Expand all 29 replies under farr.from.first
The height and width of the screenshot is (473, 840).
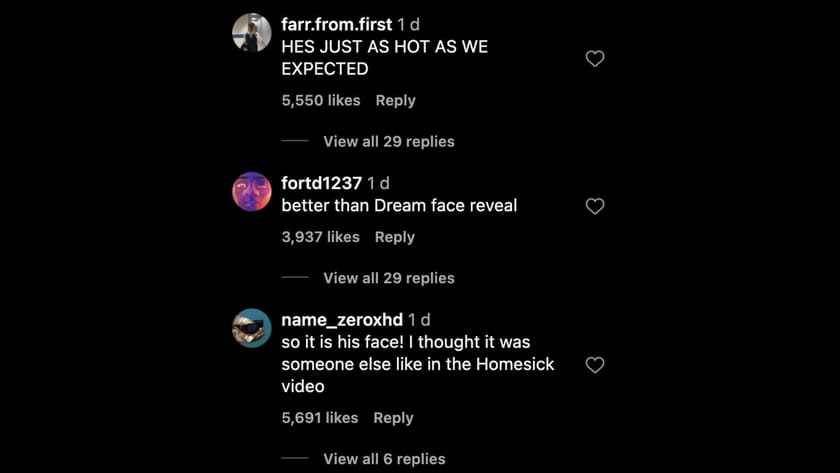(x=388, y=142)
